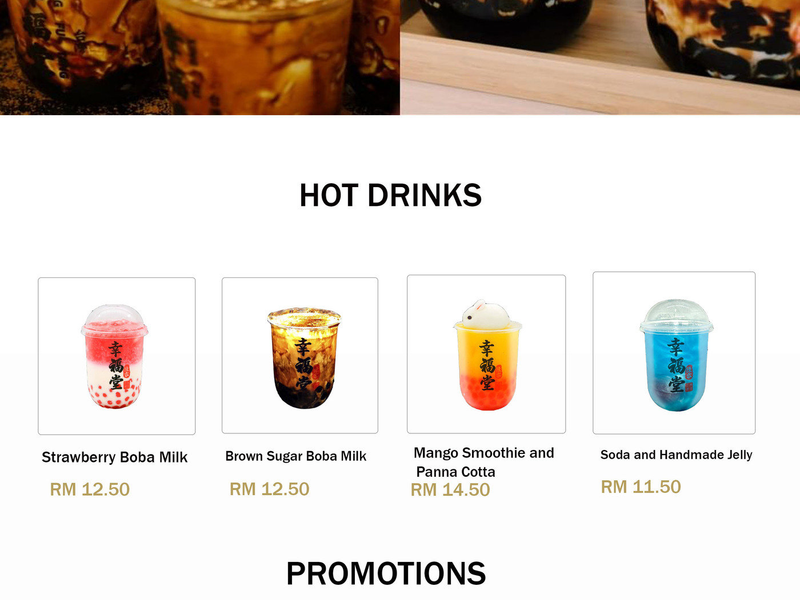The height and width of the screenshot is (600, 800).
Task: Click the Brown Sugar Boba Milk title
Action: click(x=296, y=456)
